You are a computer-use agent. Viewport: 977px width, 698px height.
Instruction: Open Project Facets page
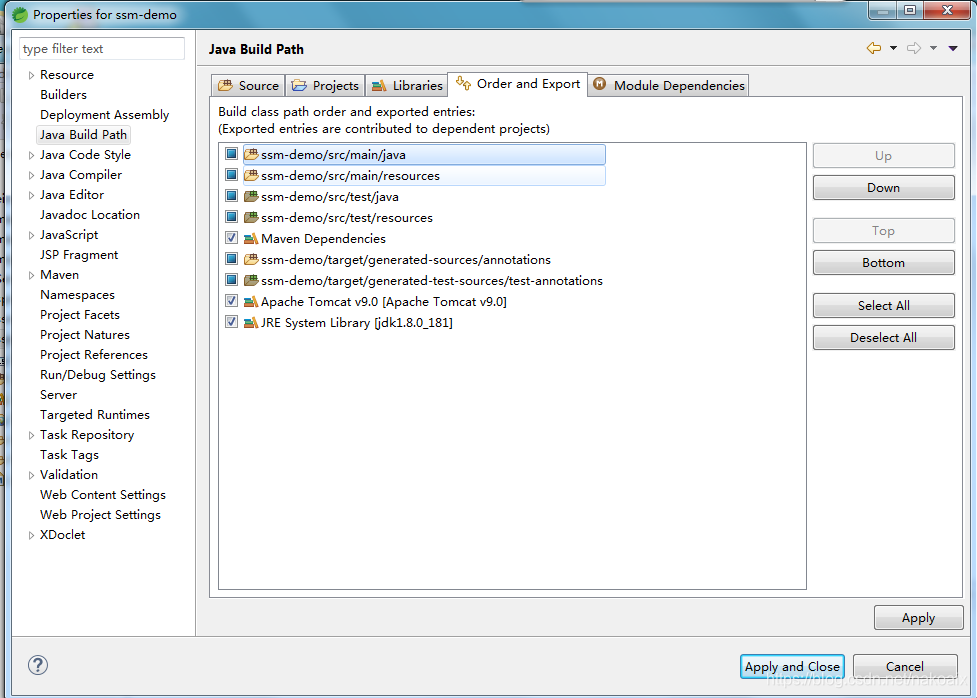80,315
